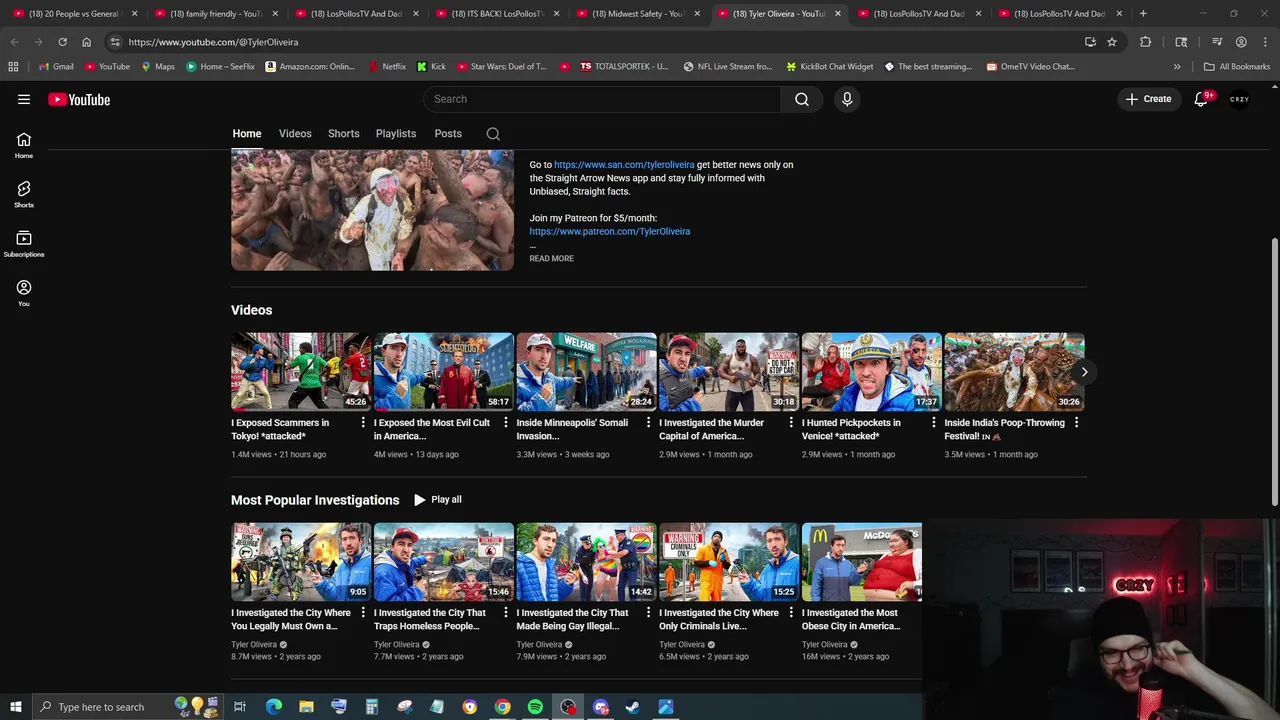Play Traps Homeless People city thumbnail
This screenshot has width=1280, height=720.
click(x=443, y=562)
